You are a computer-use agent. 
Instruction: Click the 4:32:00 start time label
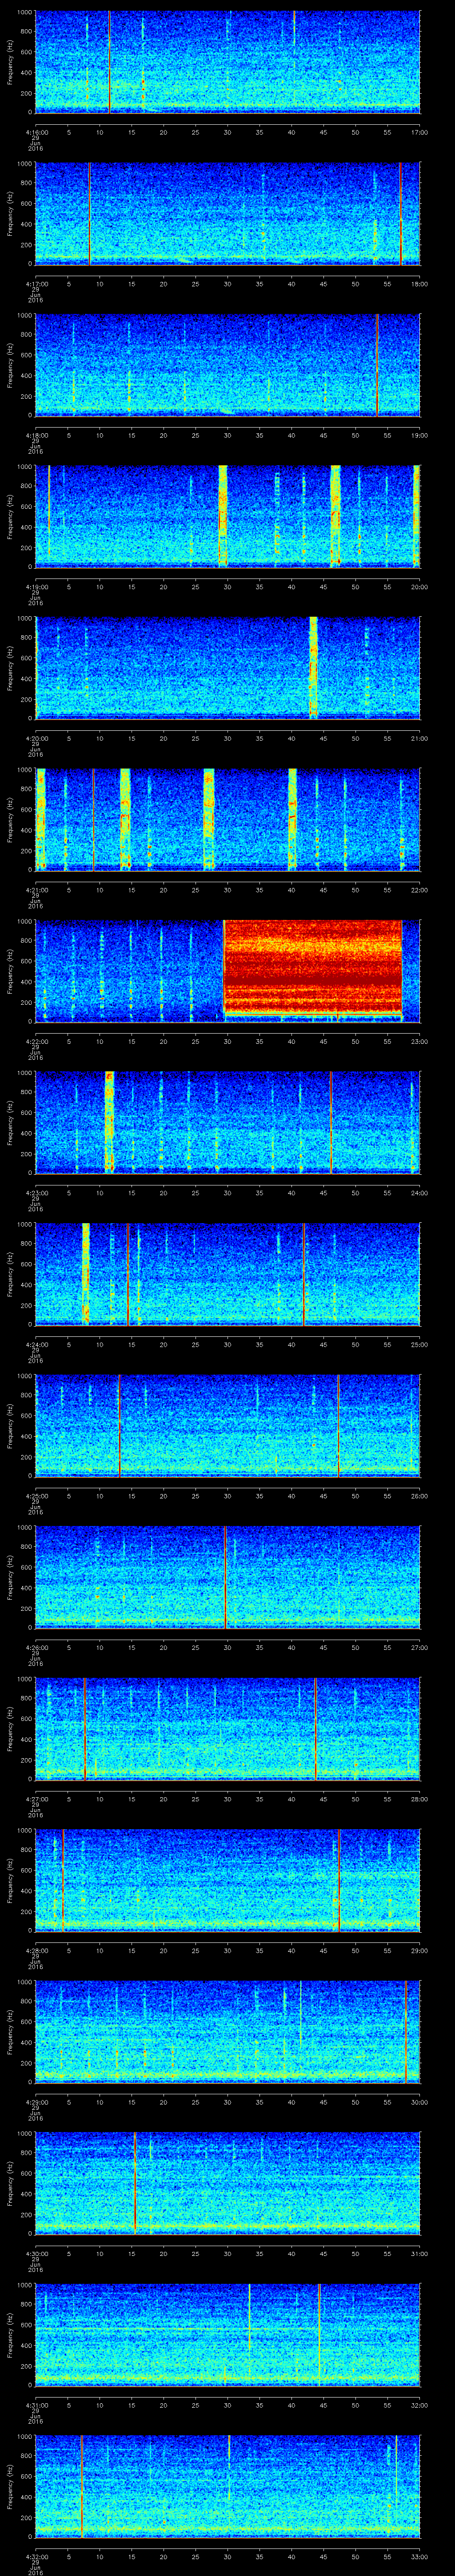point(36,2556)
